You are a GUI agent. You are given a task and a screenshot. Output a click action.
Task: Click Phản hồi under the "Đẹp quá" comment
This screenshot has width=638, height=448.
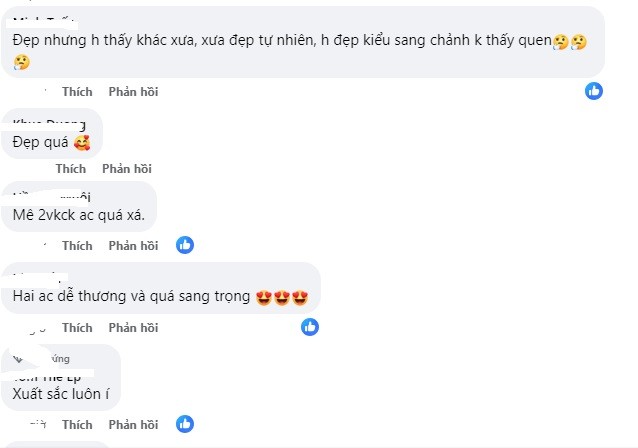click(x=126, y=169)
